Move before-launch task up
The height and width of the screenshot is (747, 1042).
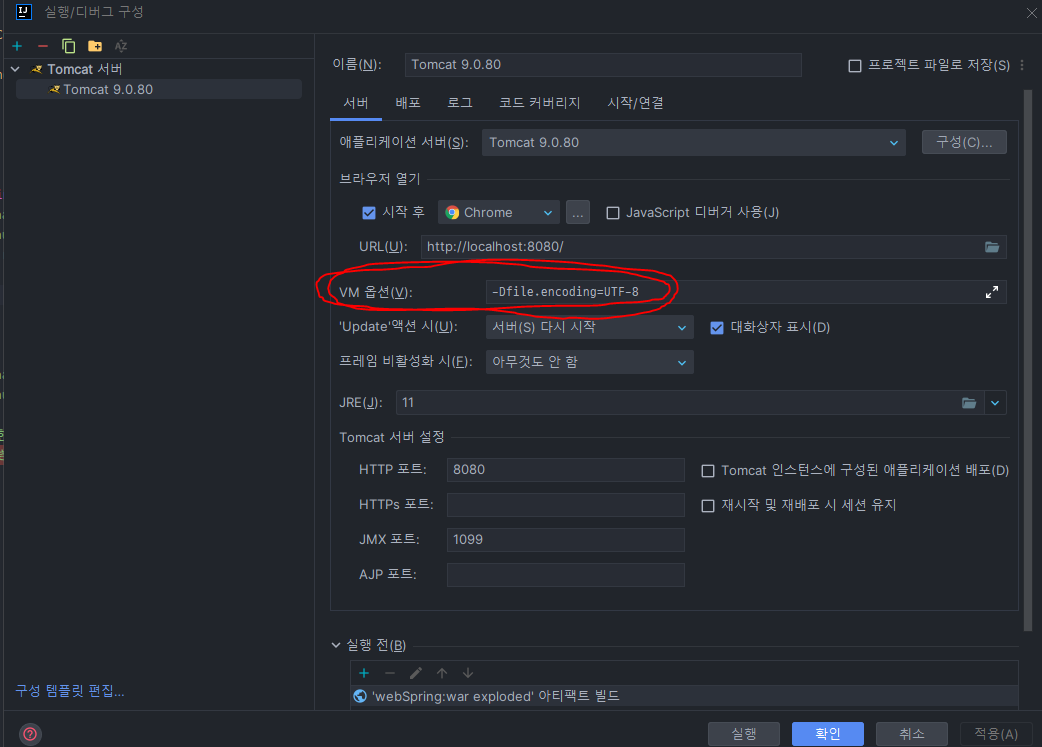click(442, 673)
